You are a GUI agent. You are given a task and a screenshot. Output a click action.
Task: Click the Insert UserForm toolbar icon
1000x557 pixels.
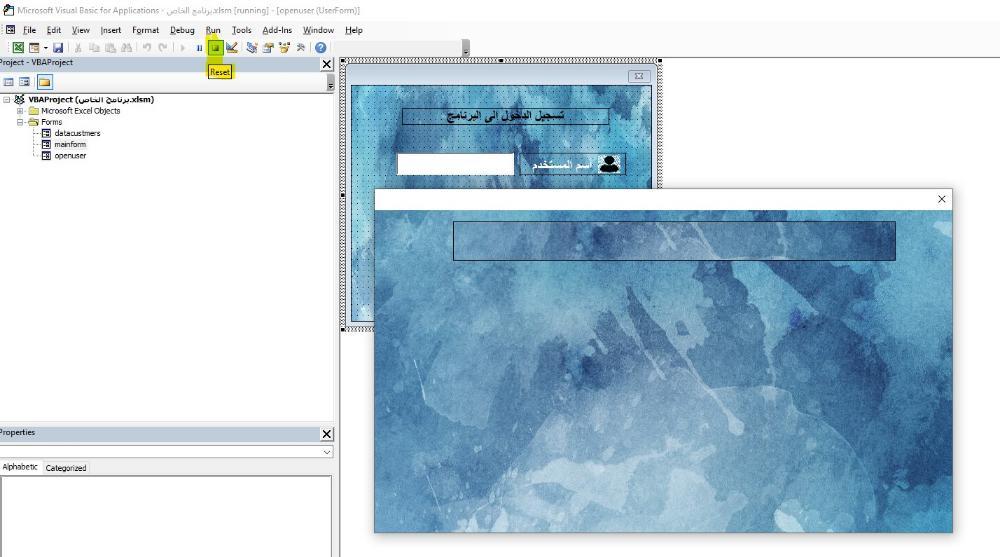(34, 48)
